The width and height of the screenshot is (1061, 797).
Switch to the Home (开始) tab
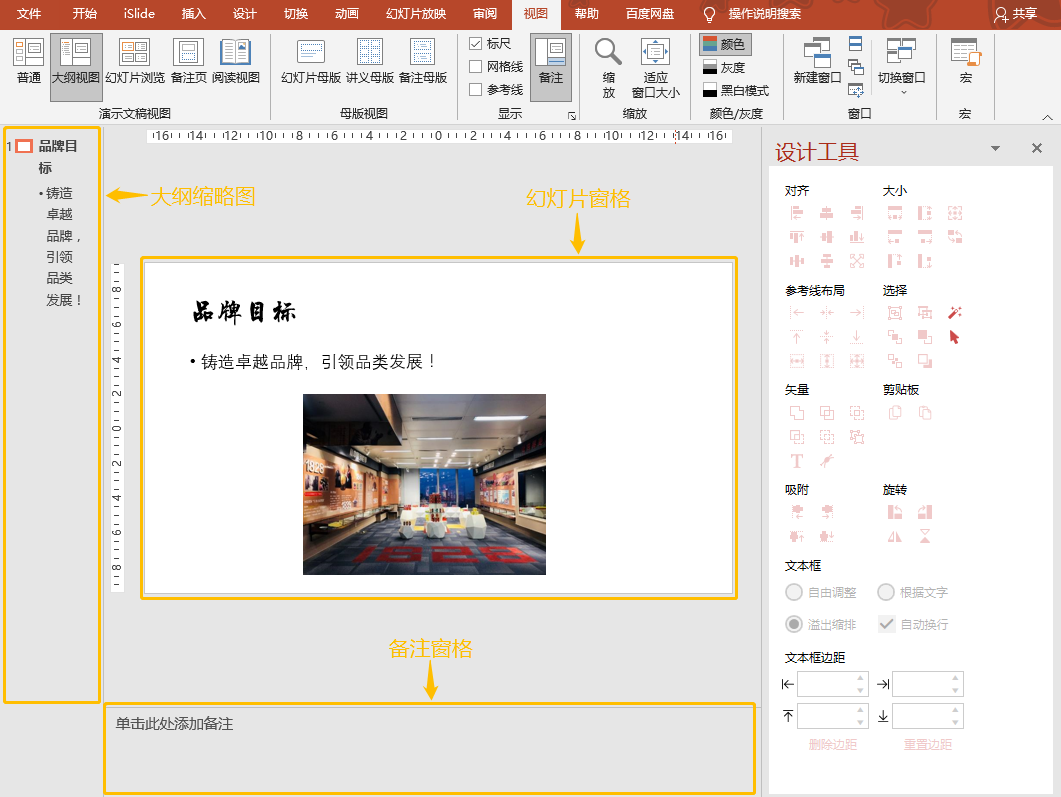pyautogui.click(x=85, y=14)
